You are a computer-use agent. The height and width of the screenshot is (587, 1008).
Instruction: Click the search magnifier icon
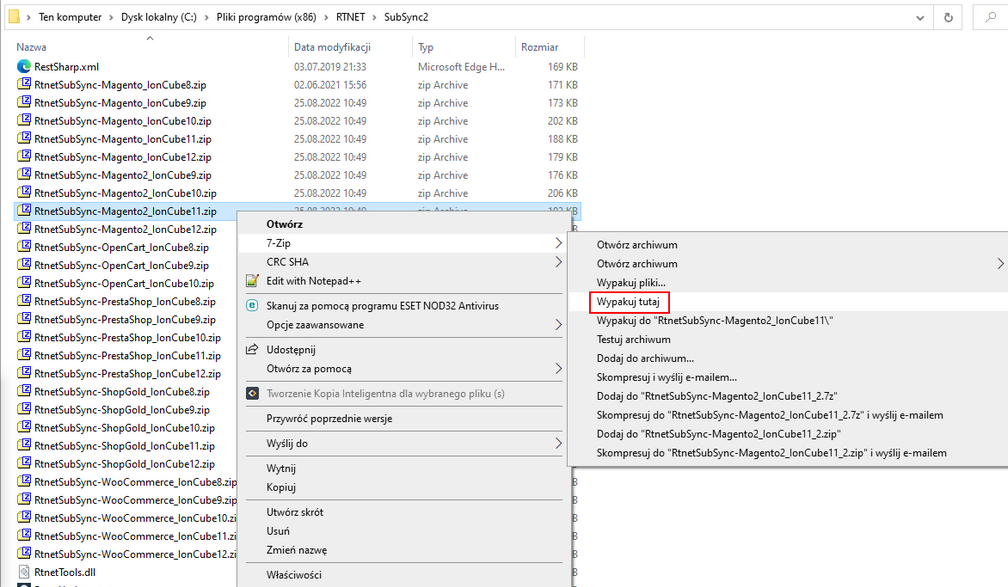[991, 17]
